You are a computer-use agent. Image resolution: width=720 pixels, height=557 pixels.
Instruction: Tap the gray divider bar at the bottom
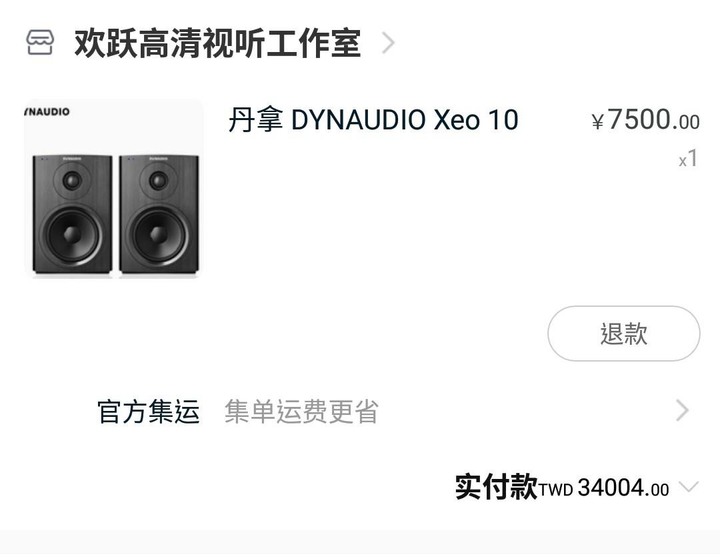(x=360, y=543)
